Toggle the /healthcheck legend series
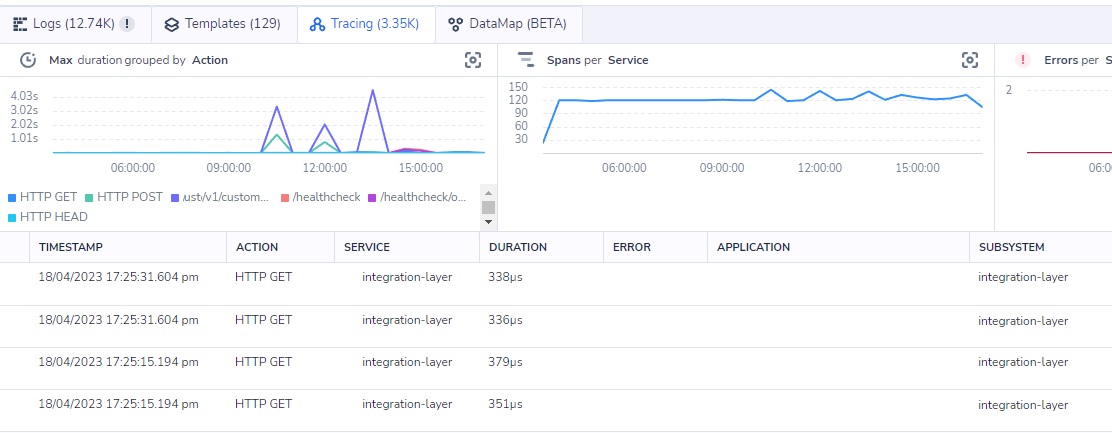Image resolution: width=1112 pixels, height=433 pixels. coord(324,197)
